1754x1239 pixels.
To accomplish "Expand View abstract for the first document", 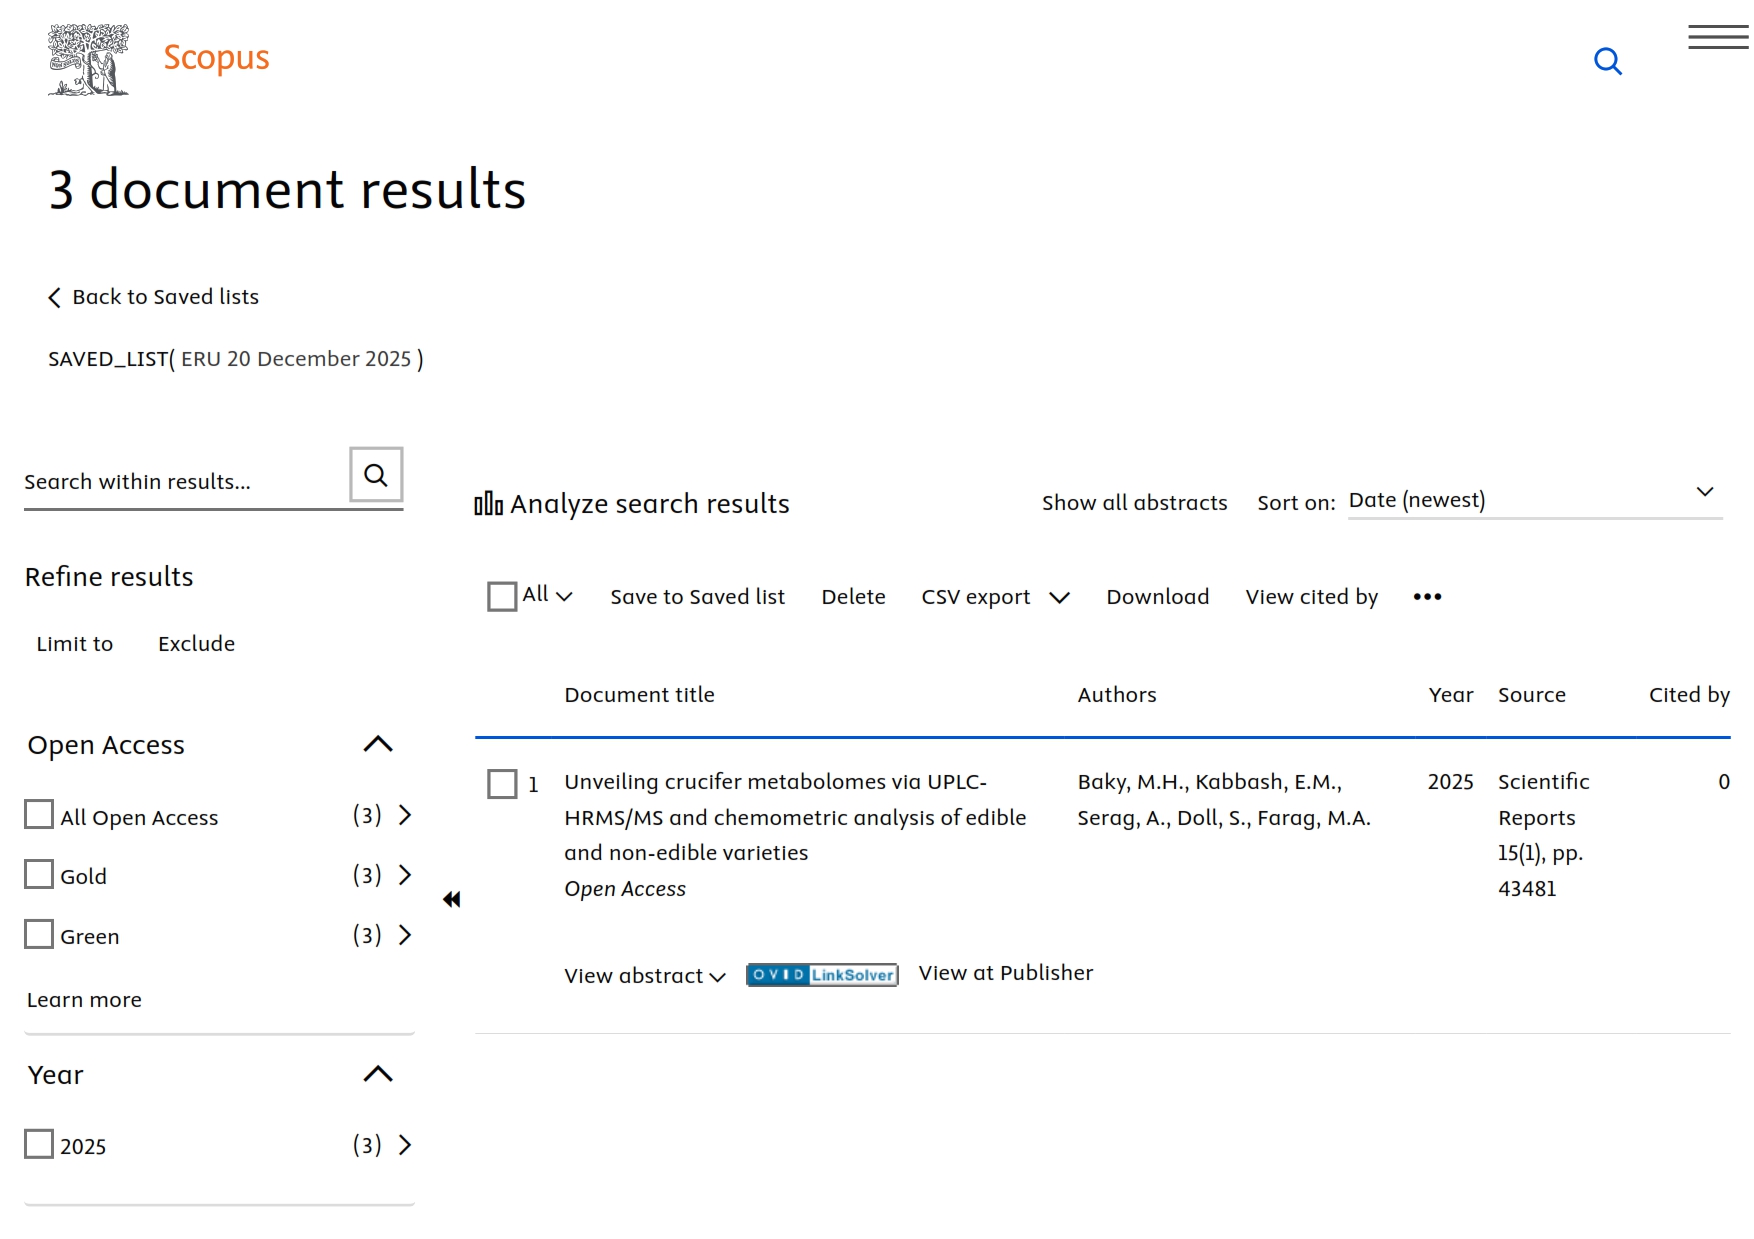I will tap(644, 976).
